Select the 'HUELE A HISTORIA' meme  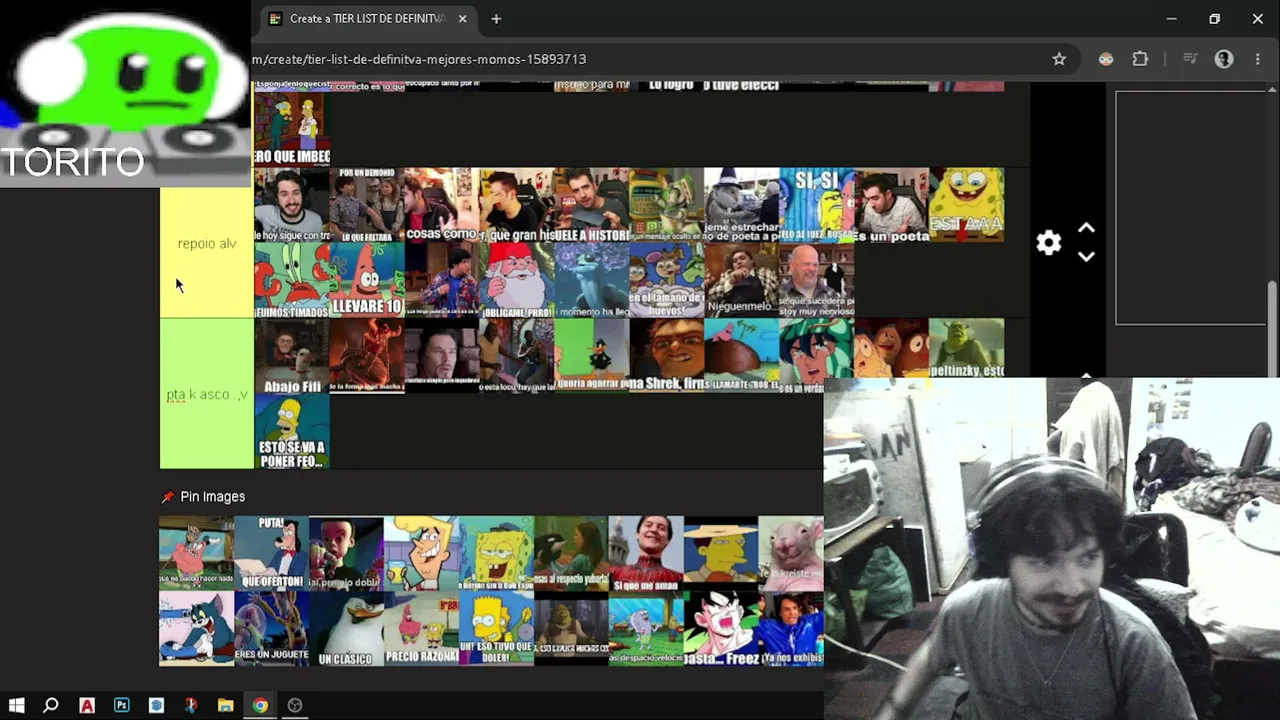[x=592, y=205]
